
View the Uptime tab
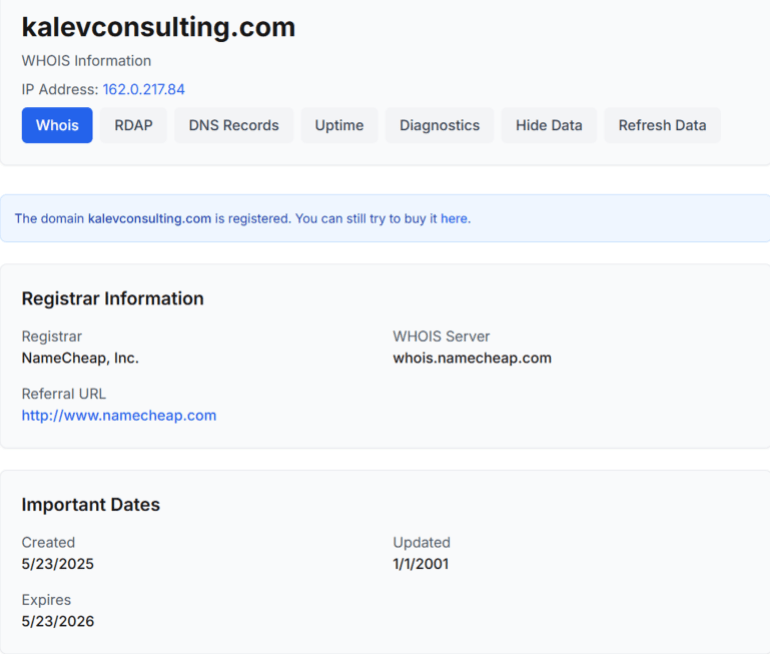point(339,125)
